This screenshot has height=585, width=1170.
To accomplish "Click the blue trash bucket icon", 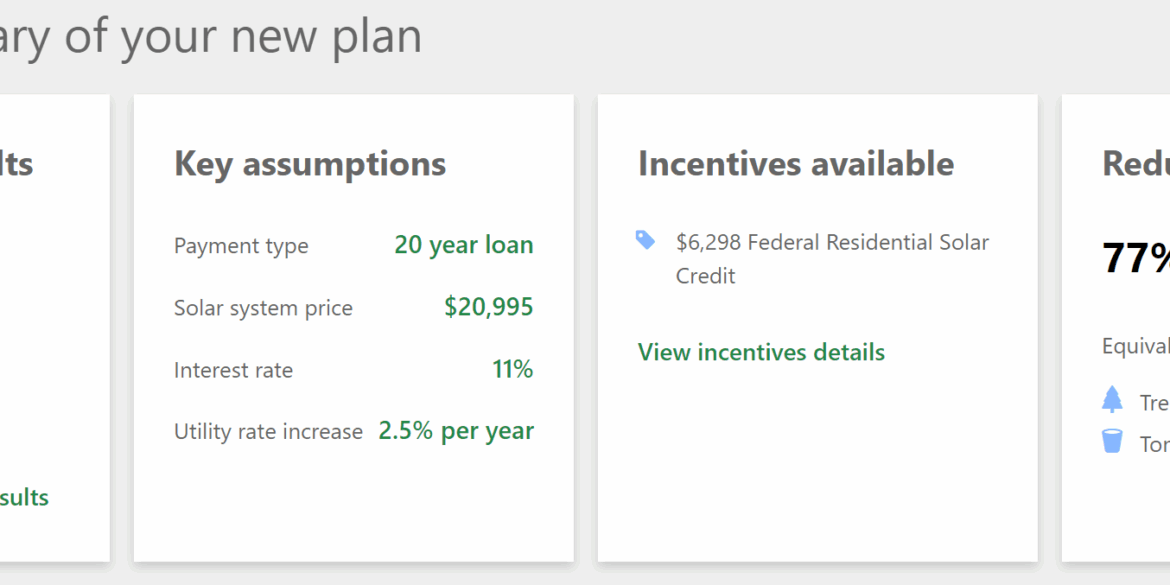I will pyautogui.click(x=1112, y=441).
